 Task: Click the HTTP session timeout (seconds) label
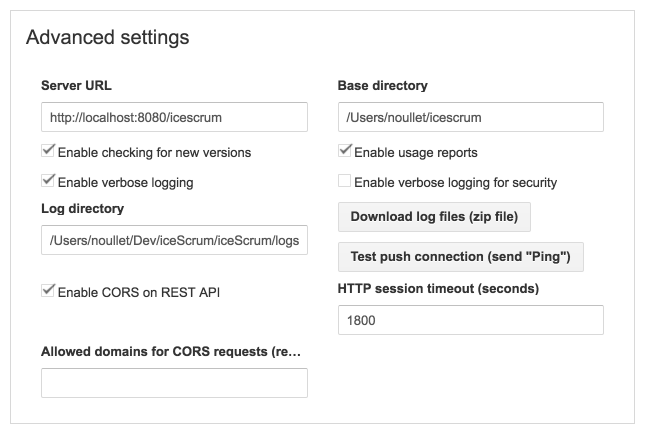point(439,289)
